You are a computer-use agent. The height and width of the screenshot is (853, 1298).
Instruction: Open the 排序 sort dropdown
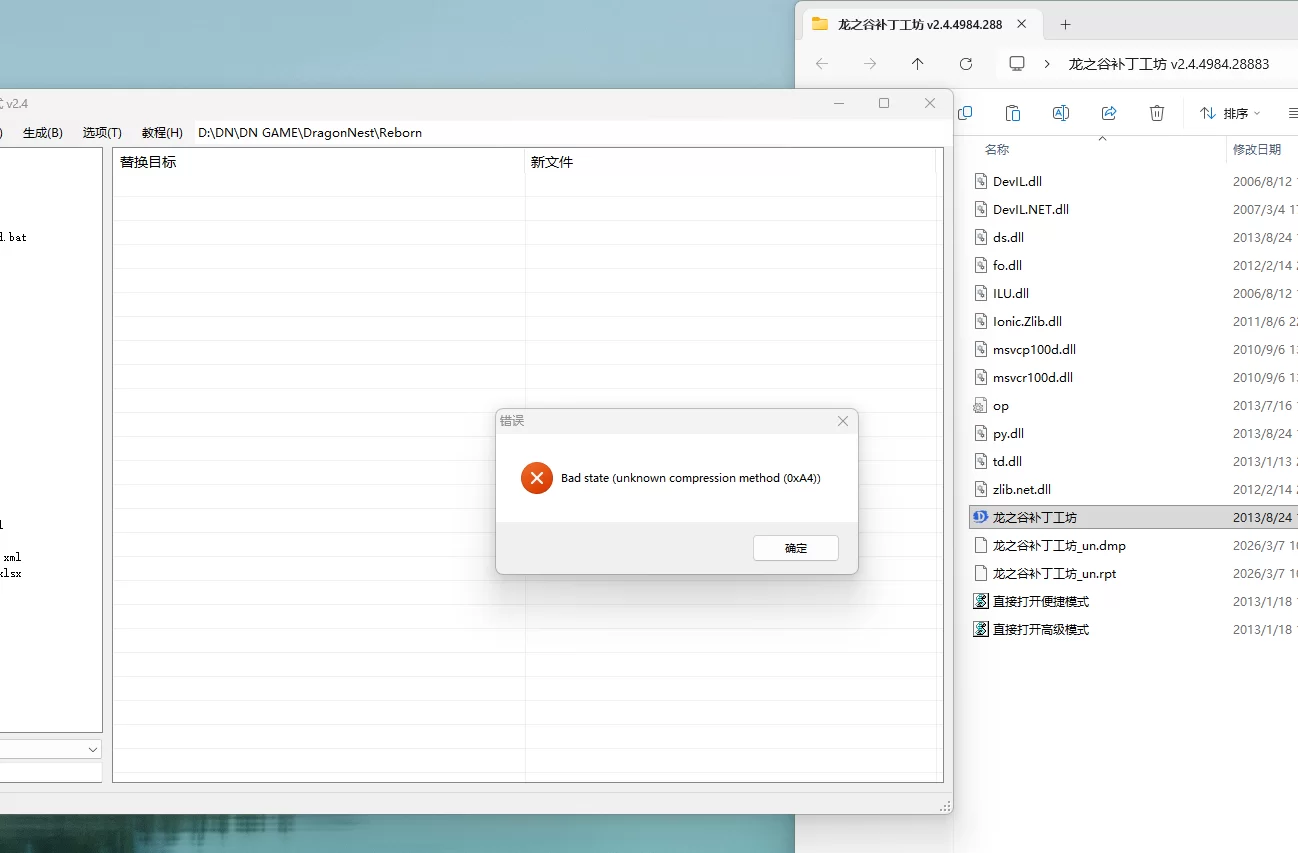pos(1230,113)
